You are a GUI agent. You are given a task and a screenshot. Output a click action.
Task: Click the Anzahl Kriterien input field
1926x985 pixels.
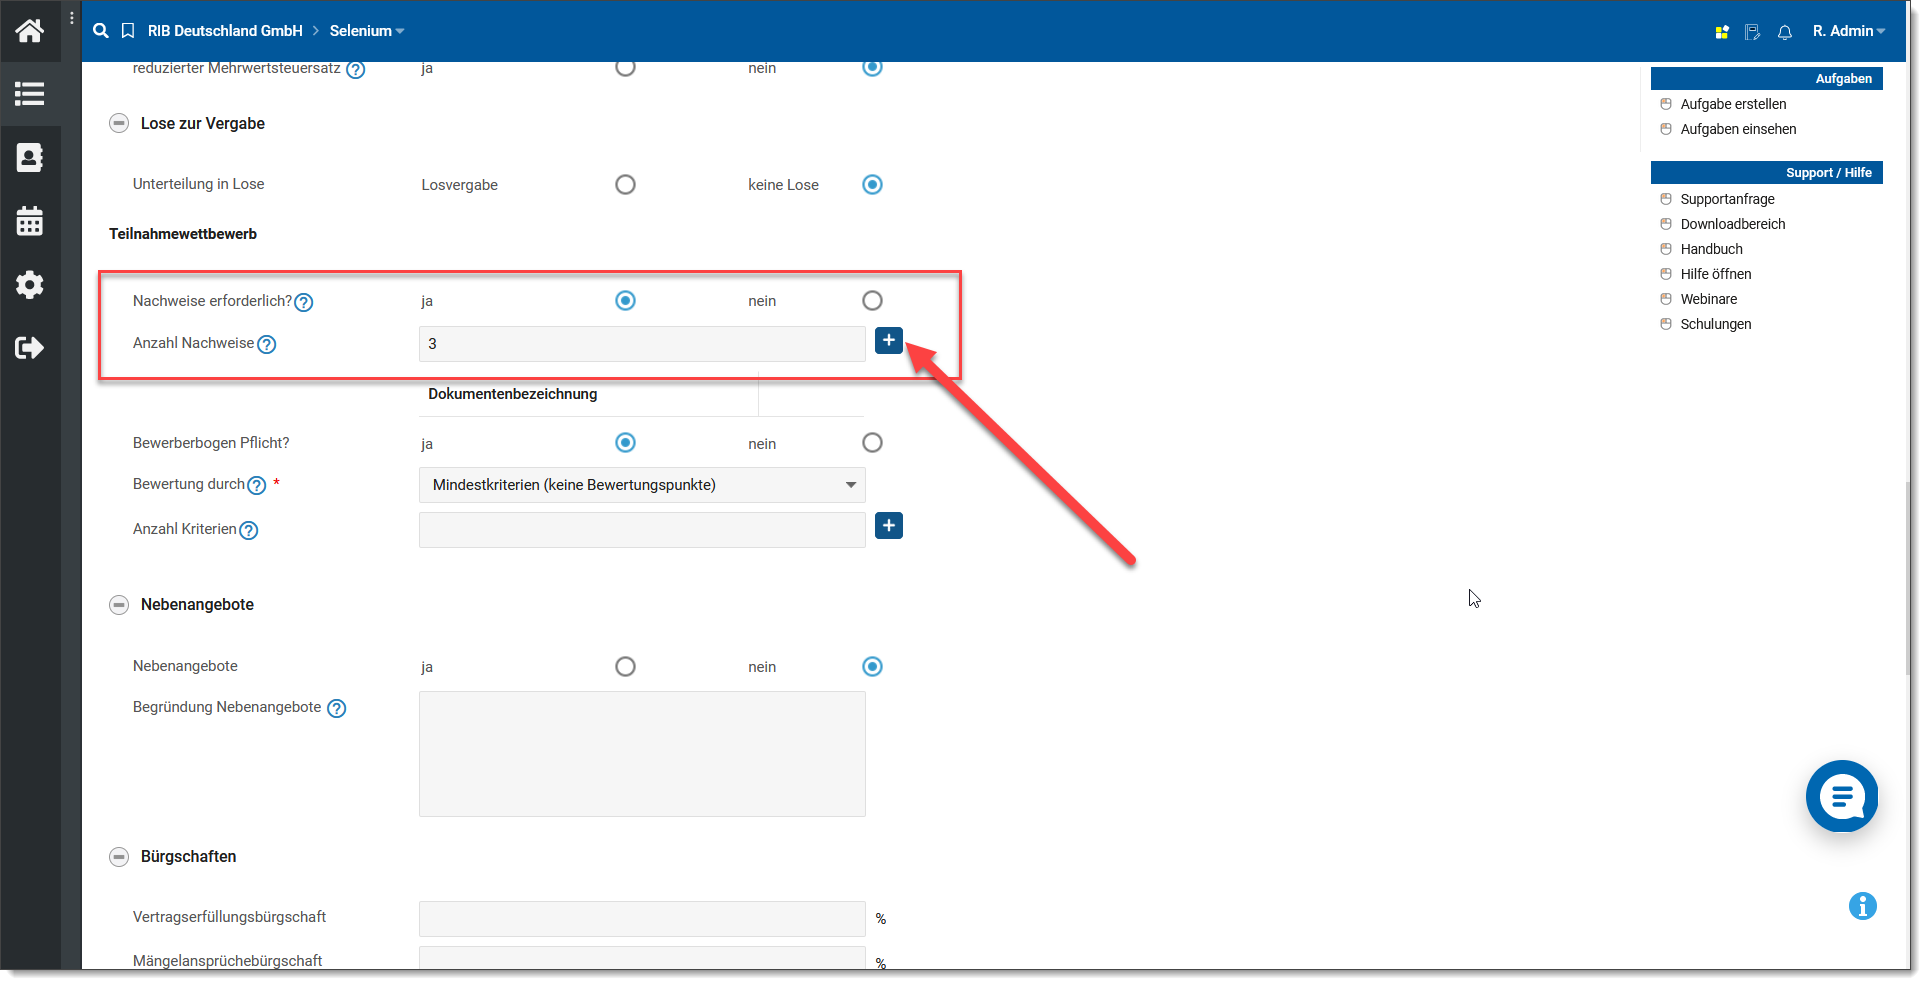[x=642, y=530]
